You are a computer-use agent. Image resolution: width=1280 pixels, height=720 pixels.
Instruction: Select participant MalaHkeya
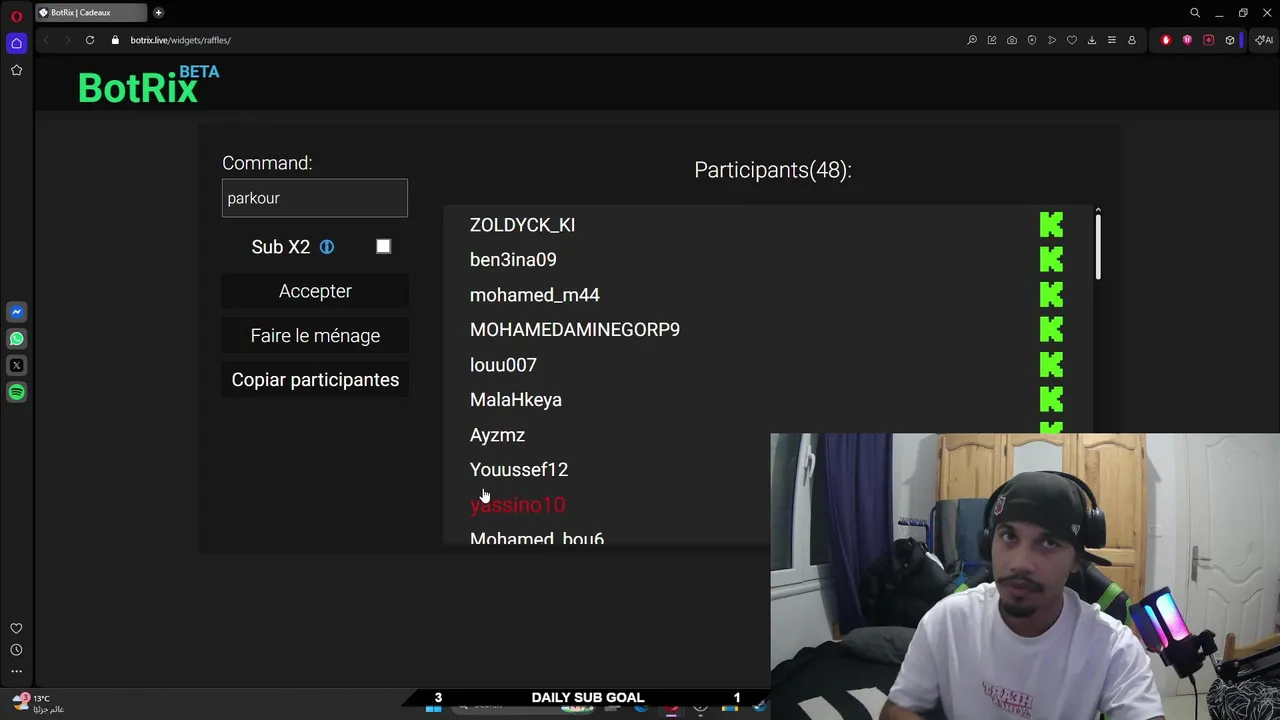coord(516,400)
